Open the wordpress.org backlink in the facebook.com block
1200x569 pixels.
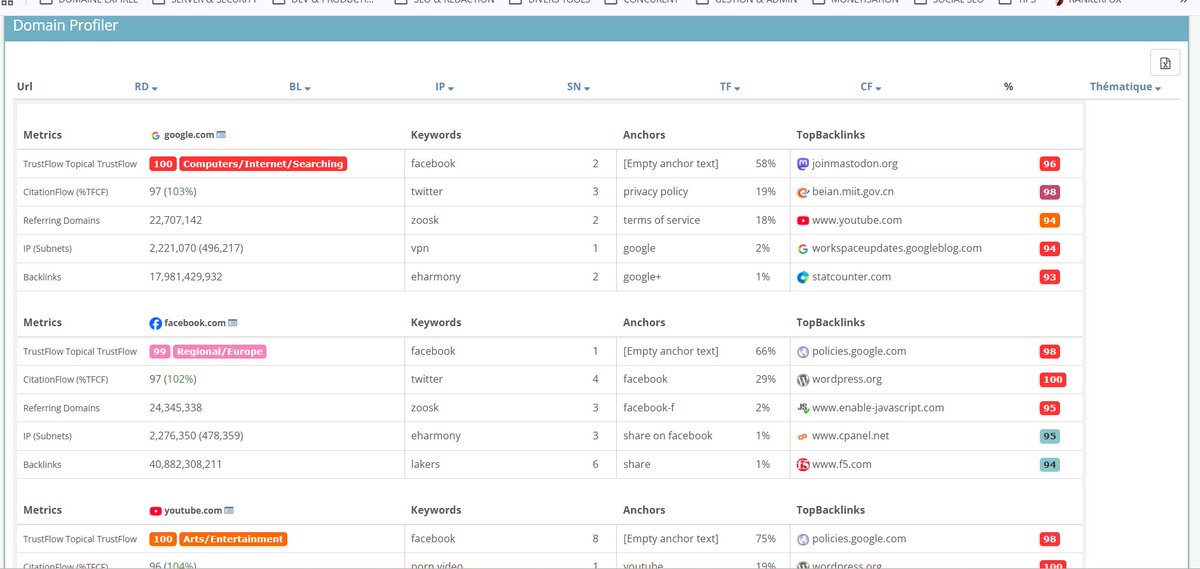coord(847,380)
